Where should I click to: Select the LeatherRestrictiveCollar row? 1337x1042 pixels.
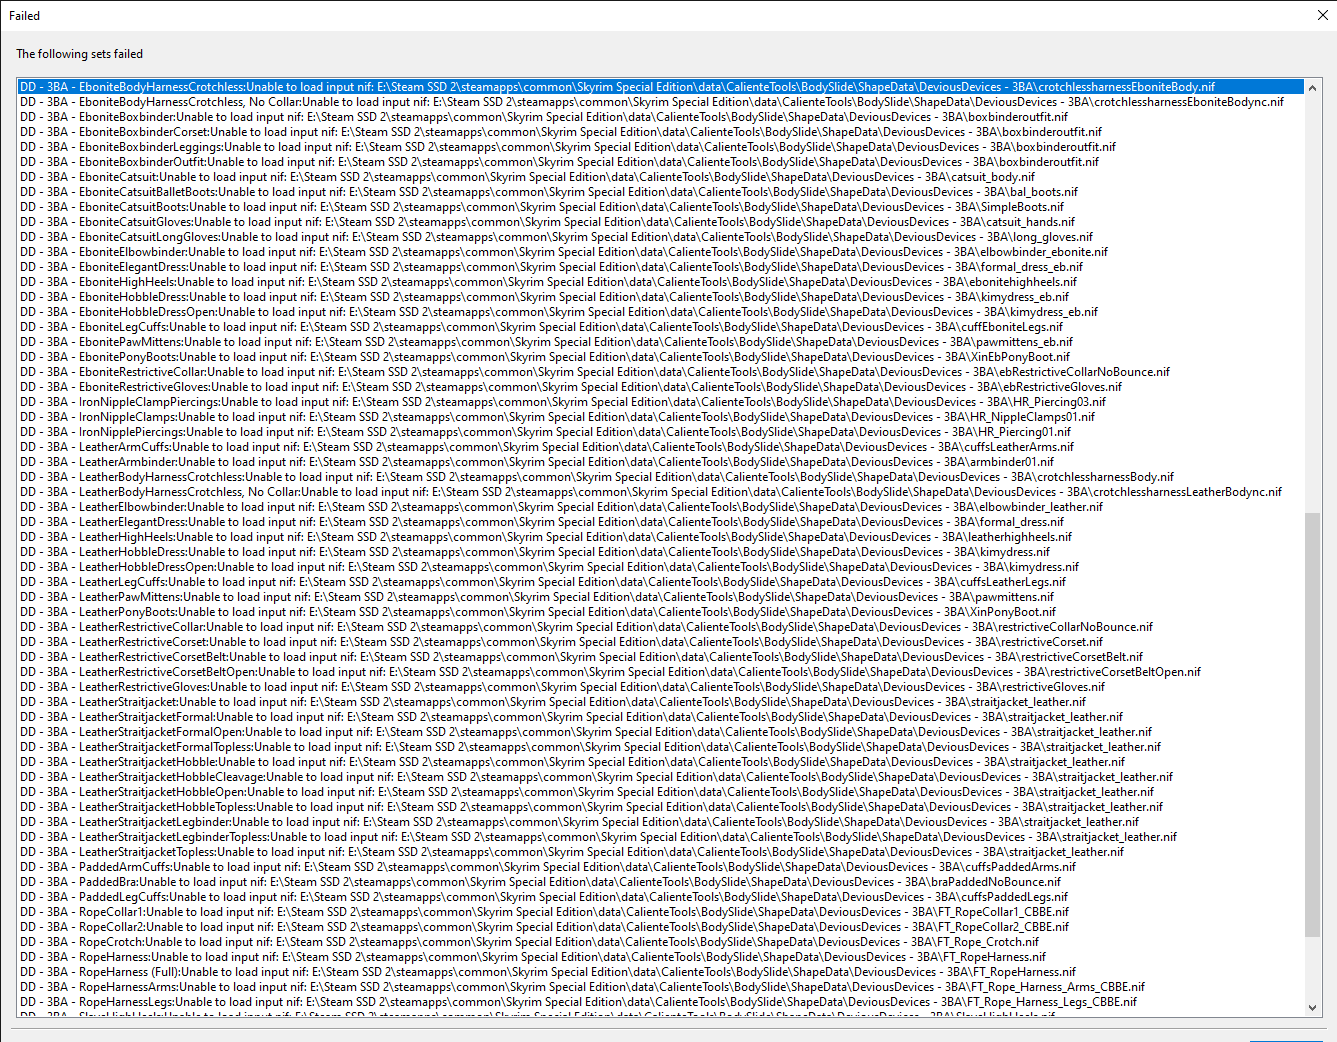(x=661, y=627)
